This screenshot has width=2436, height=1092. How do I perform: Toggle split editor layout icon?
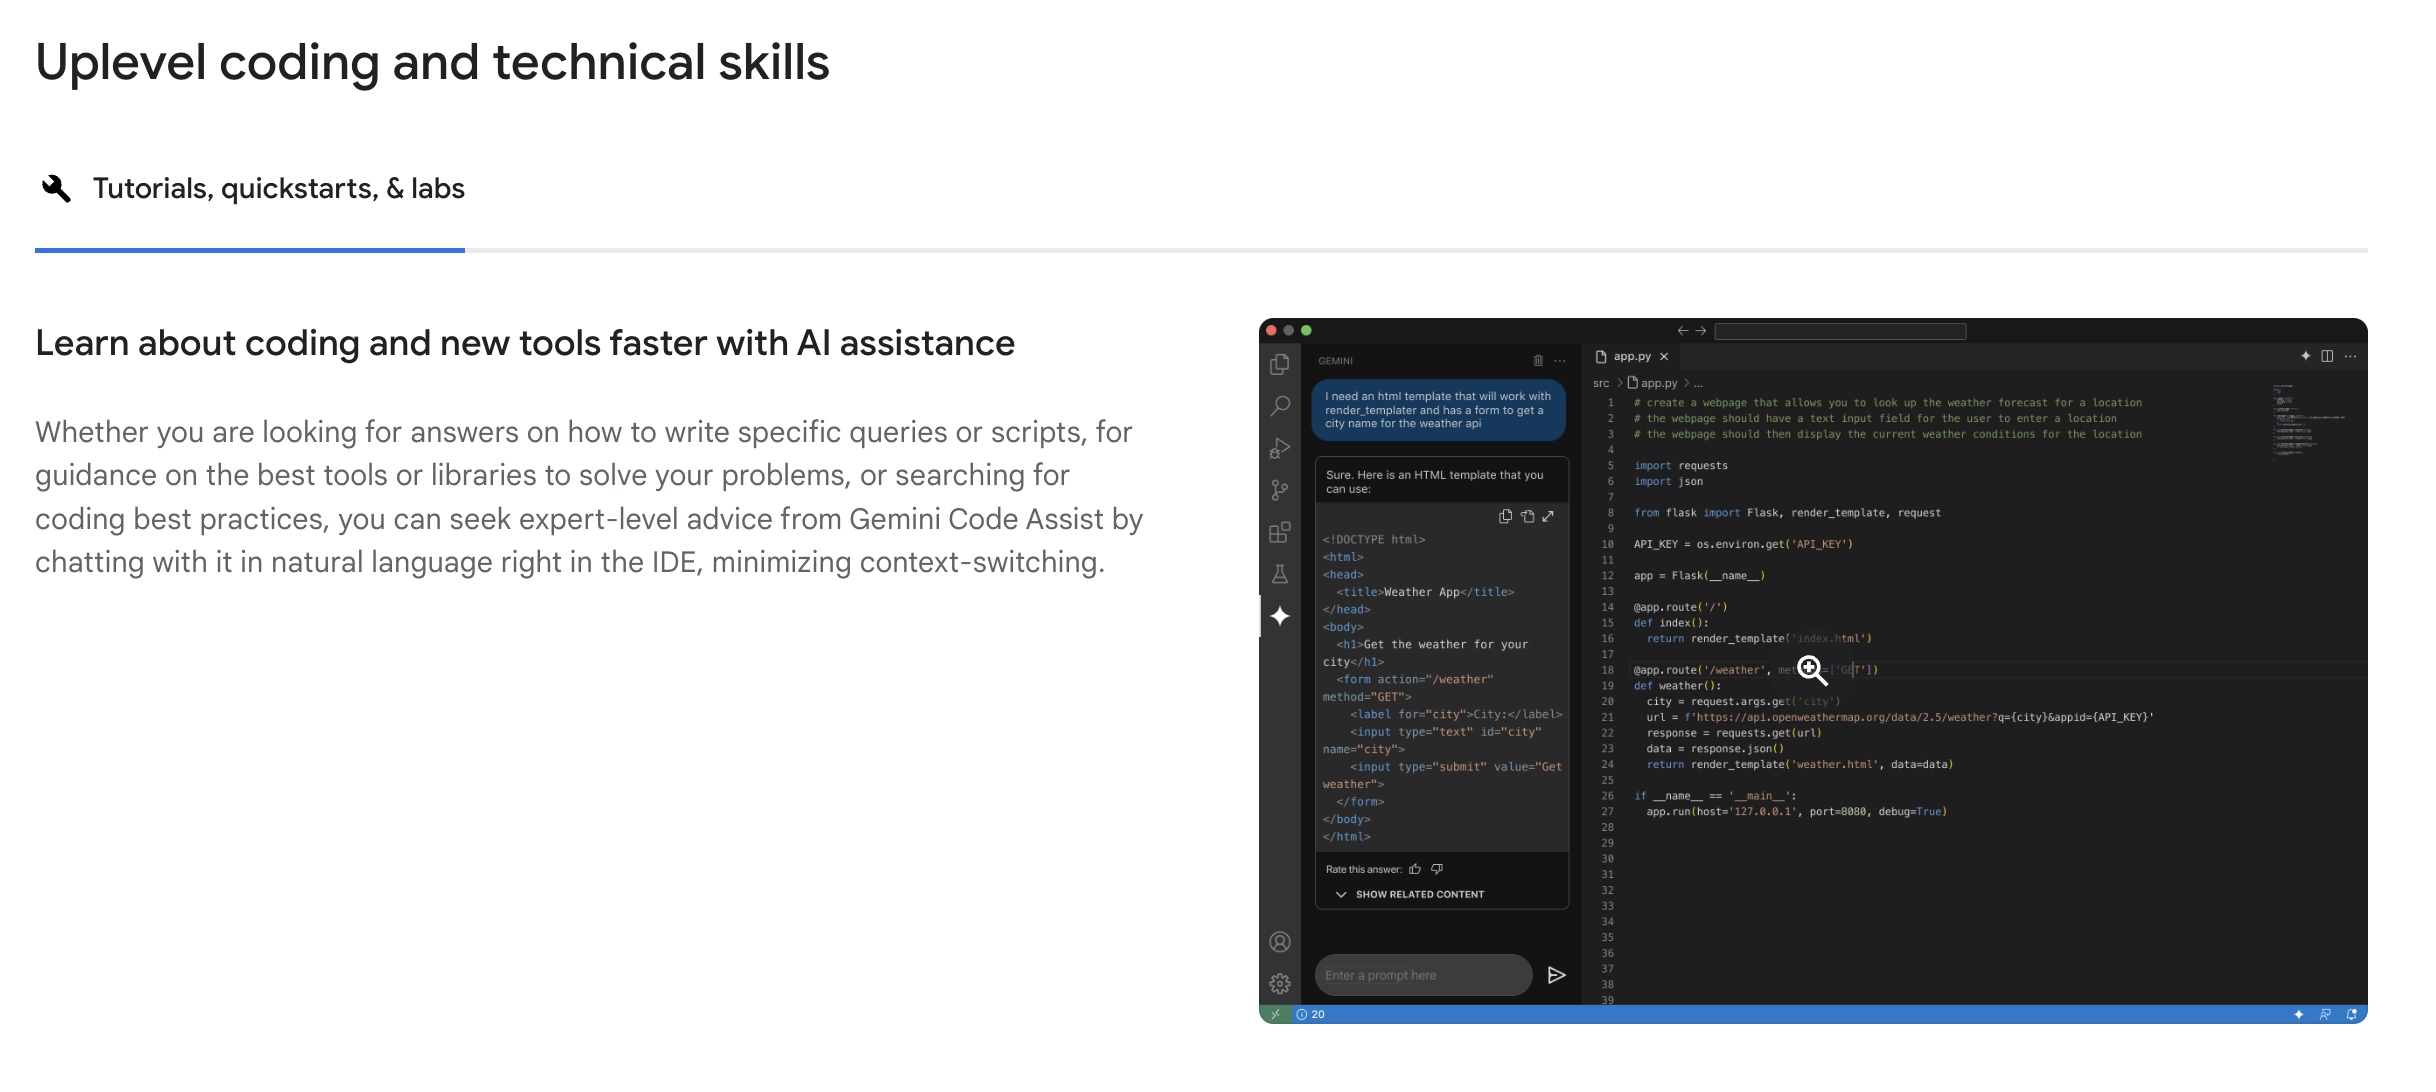click(2327, 356)
